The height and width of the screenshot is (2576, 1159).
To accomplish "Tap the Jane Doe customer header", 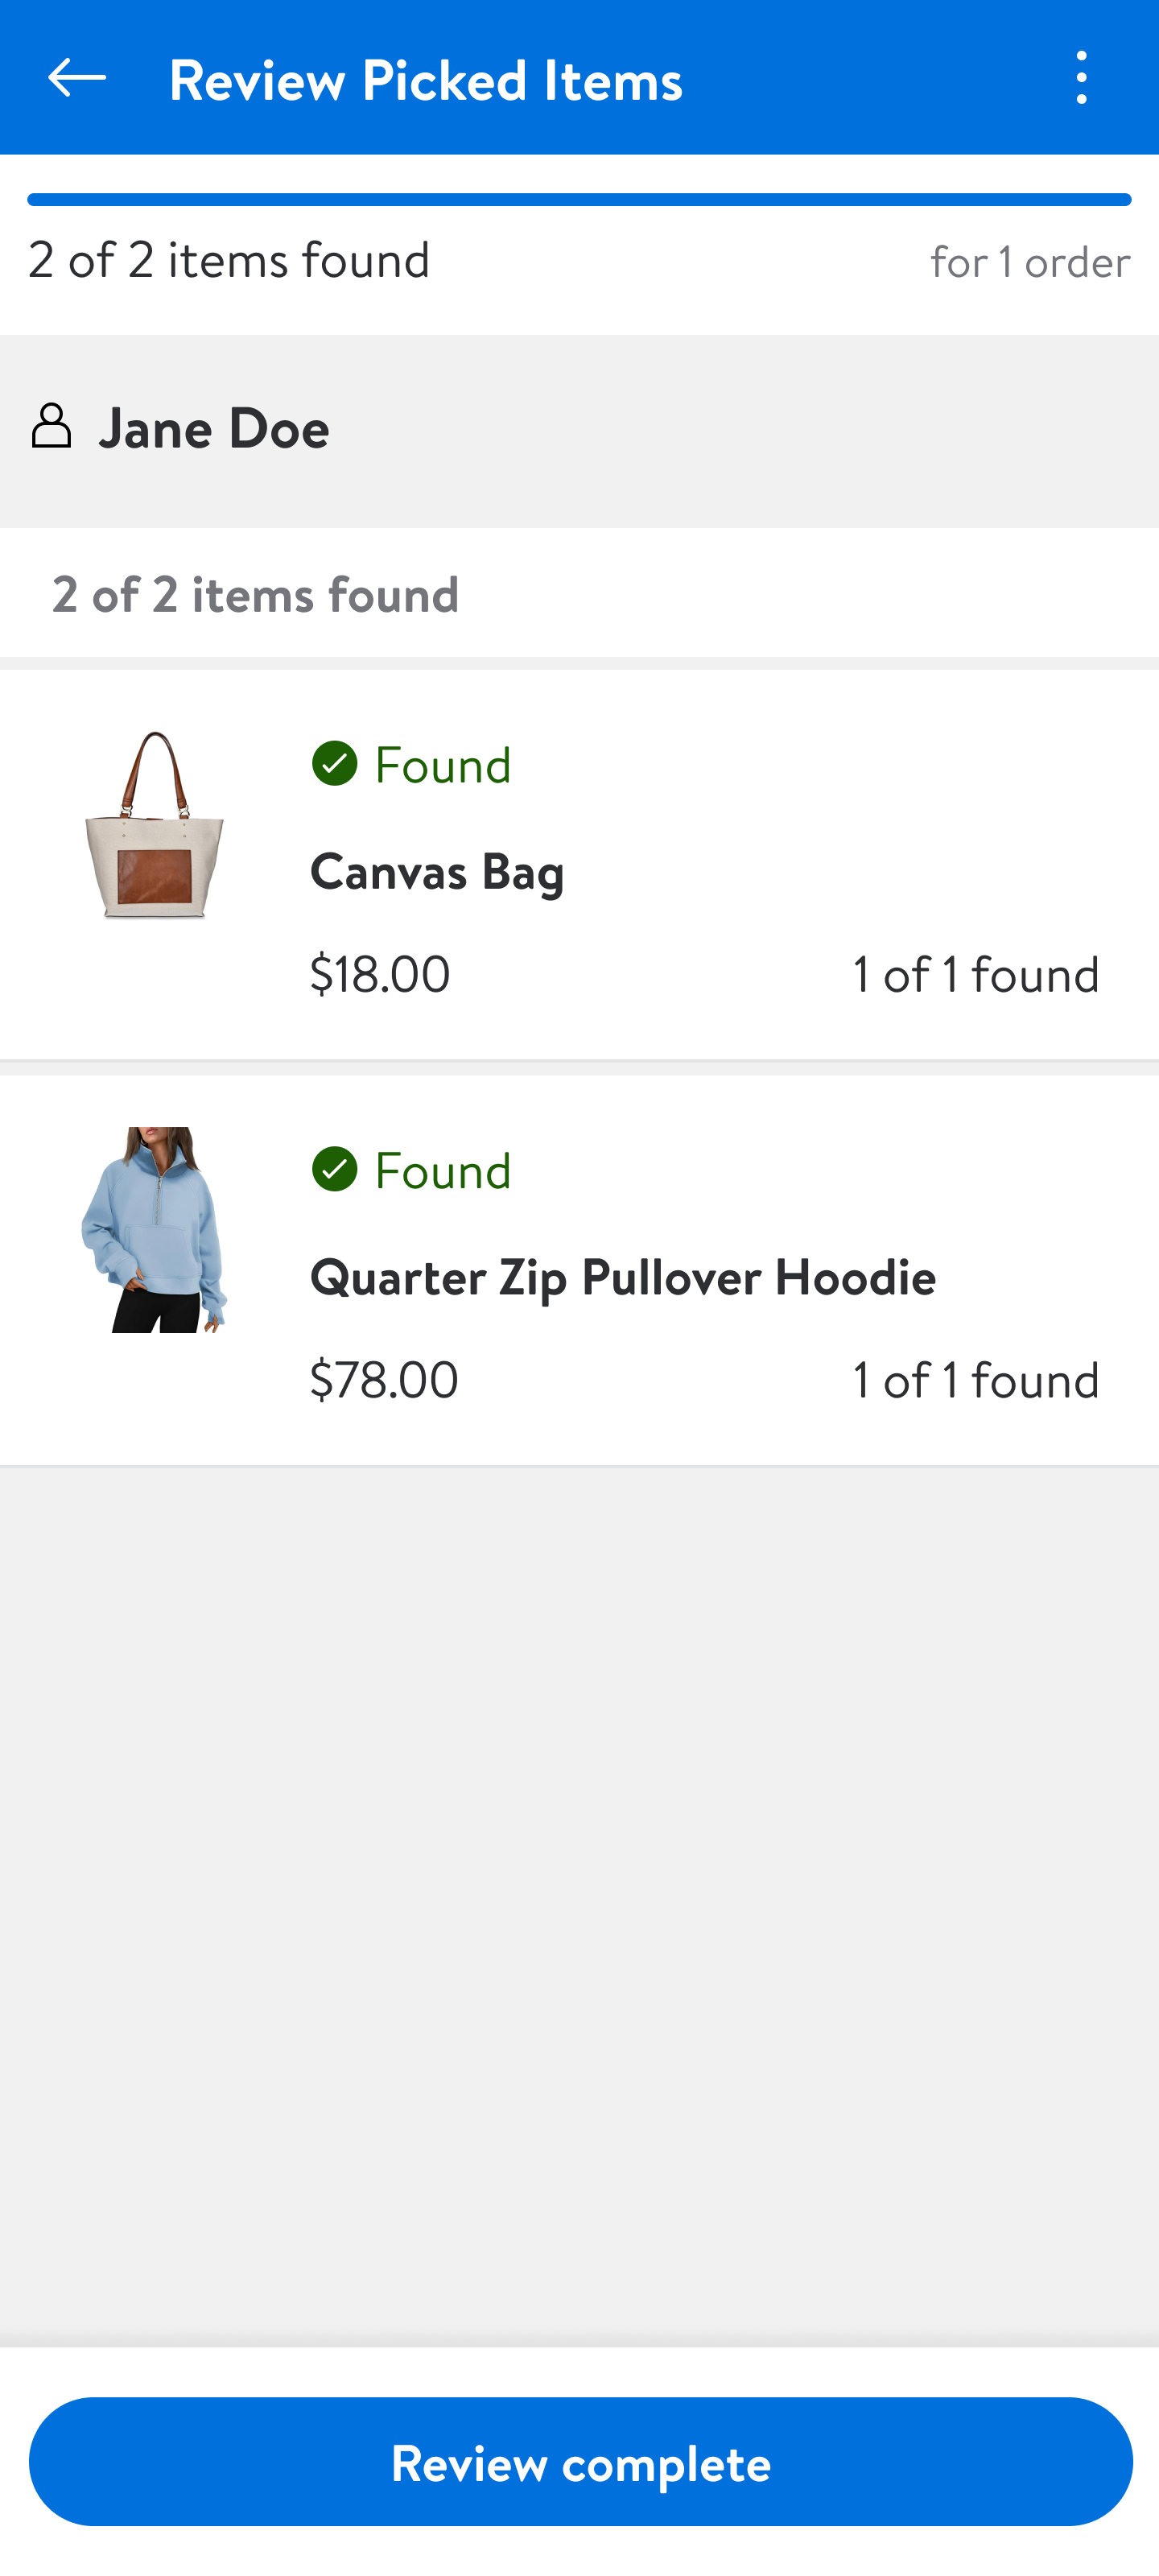I will (x=214, y=428).
